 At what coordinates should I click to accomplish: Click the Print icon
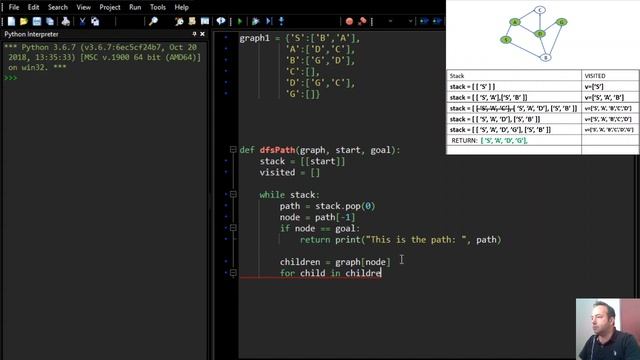coord(65,21)
